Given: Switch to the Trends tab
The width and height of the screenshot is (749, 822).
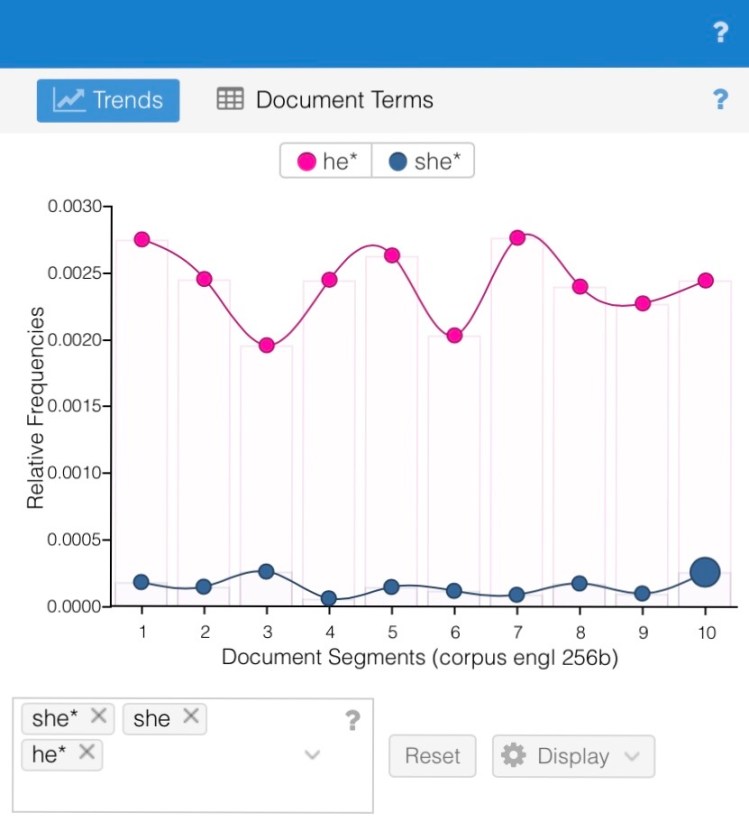Looking at the screenshot, I should [108, 100].
